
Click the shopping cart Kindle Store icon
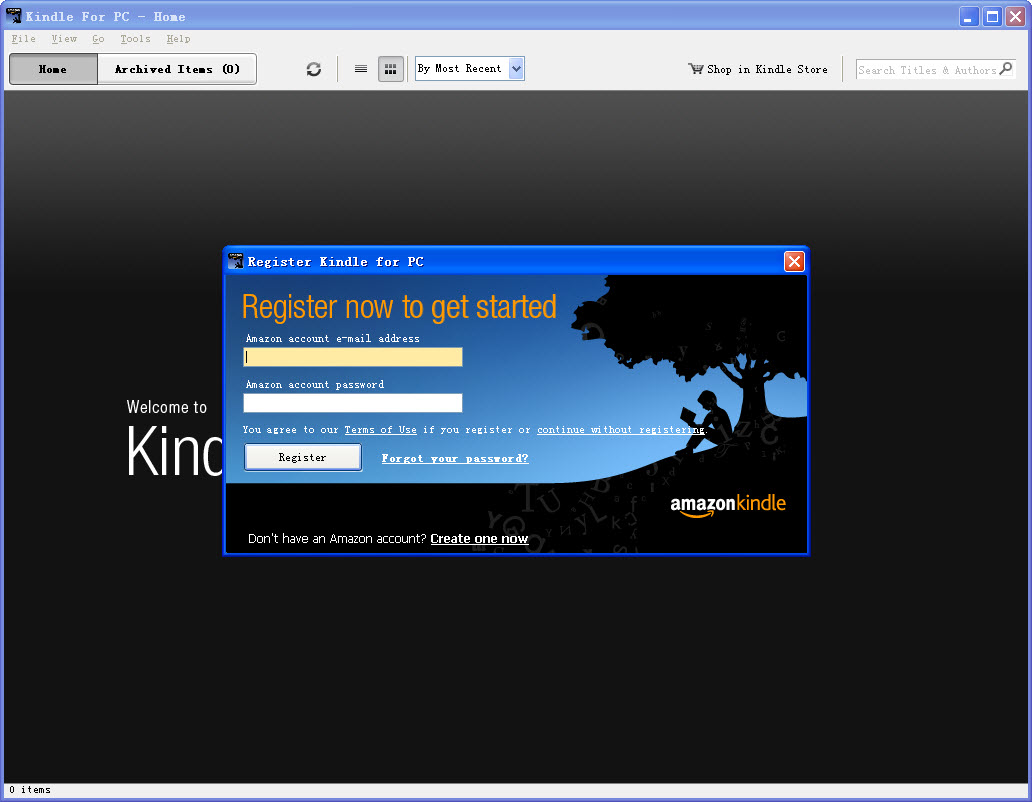(x=696, y=69)
